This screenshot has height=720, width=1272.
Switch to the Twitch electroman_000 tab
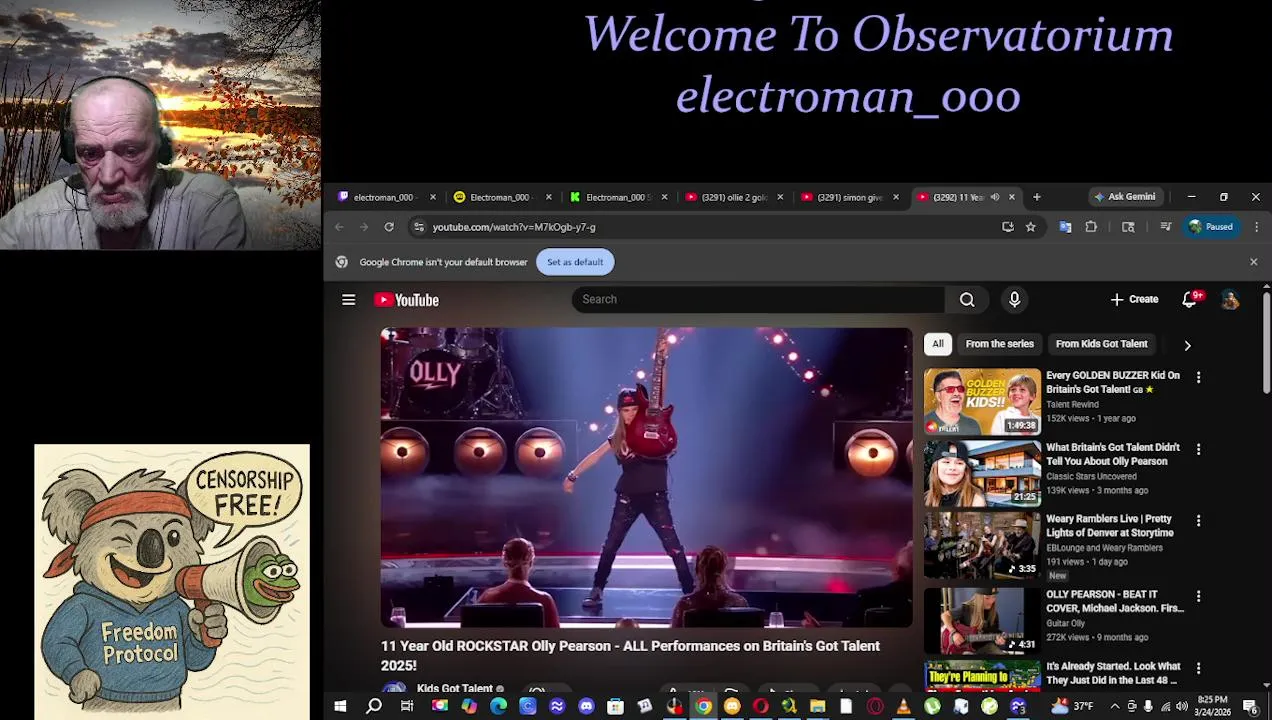(387, 197)
